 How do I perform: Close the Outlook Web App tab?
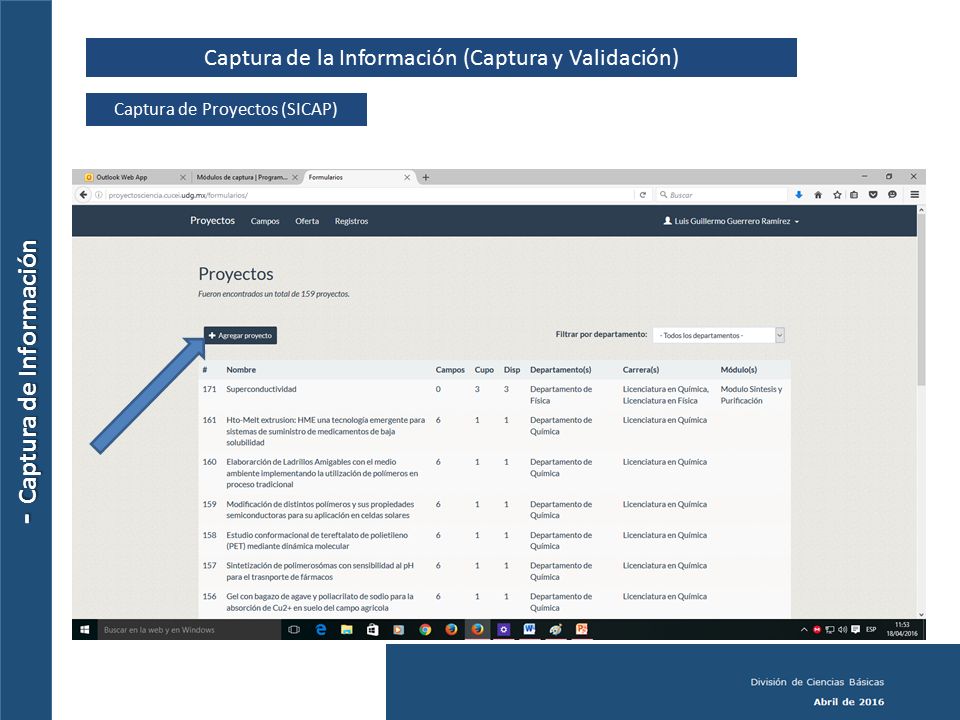pos(182,178)
